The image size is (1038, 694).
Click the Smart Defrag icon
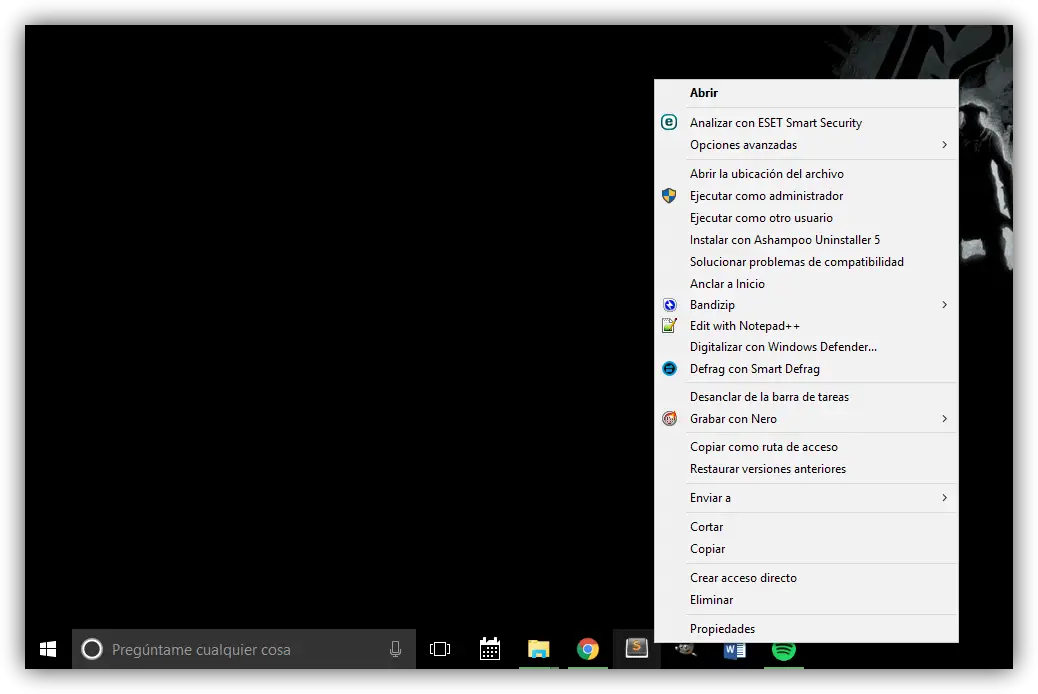tap(669, 368)
